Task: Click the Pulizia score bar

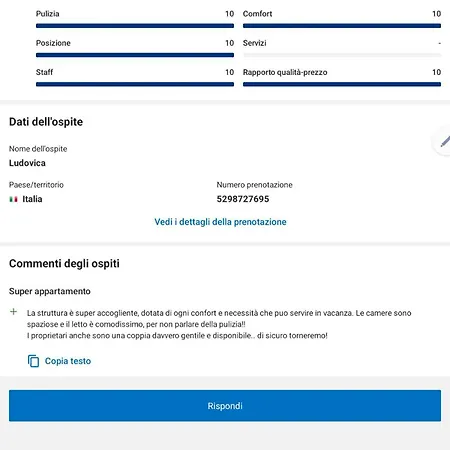Action: pyautogui.click(x=135, y=26)
